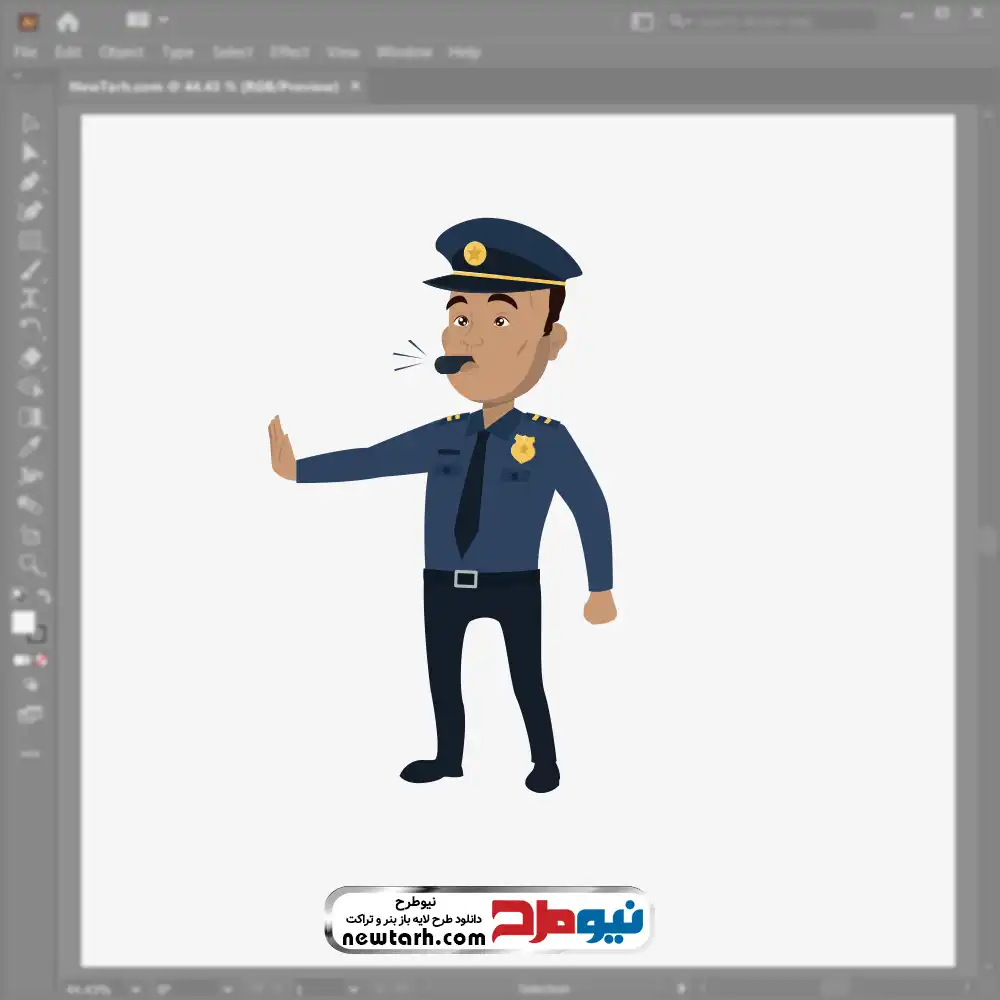Image resolution: width=1000 pixels, height=1000 pixels.
Task: Open Edit Toolbar (three dots)
Action: [x=29, y=754]
